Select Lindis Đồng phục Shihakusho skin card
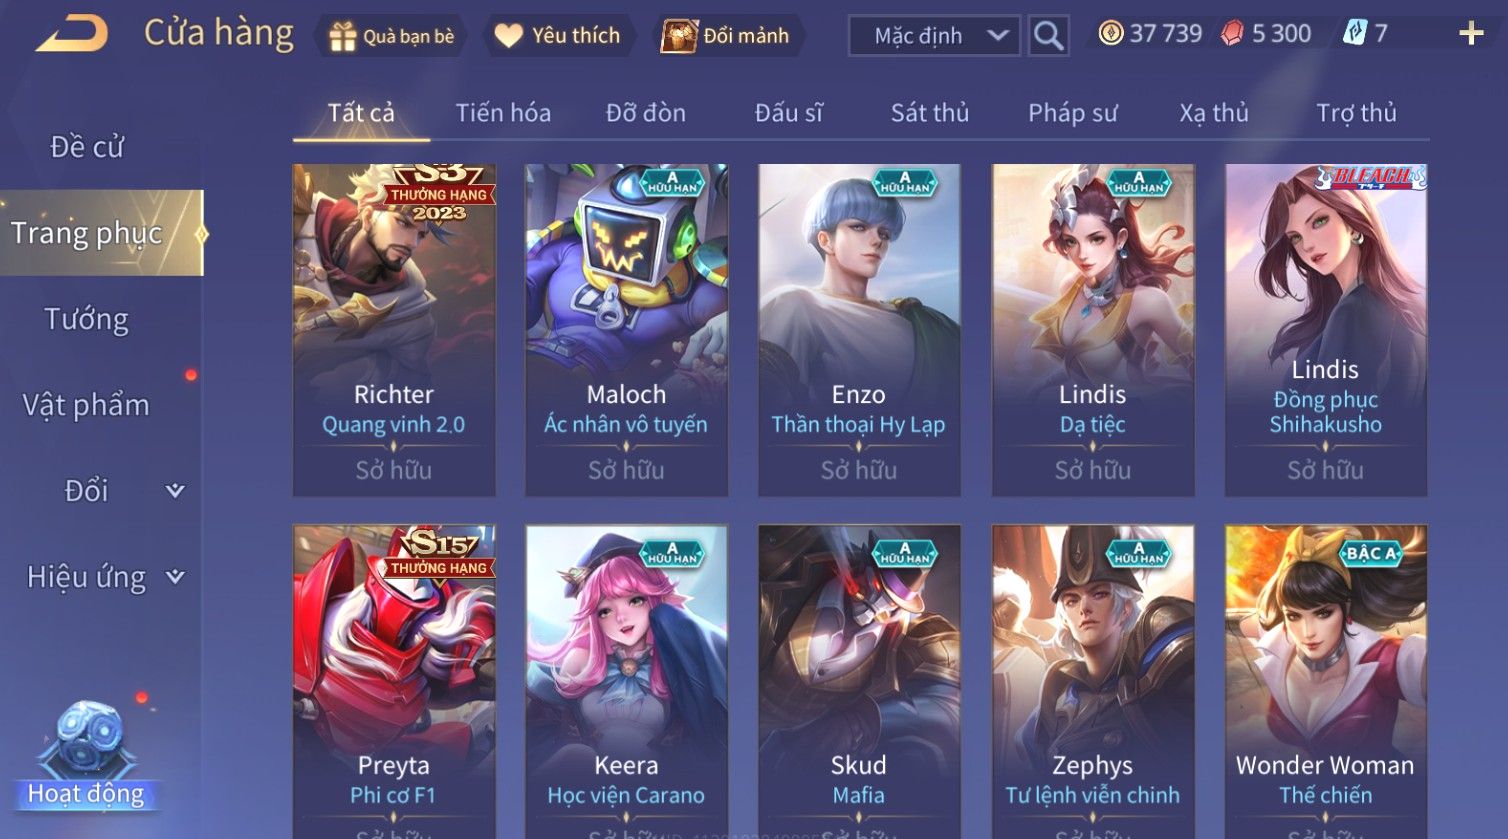Image resolution: width=1508 pixels, height=839 pixels. [x=1326, y=330]
